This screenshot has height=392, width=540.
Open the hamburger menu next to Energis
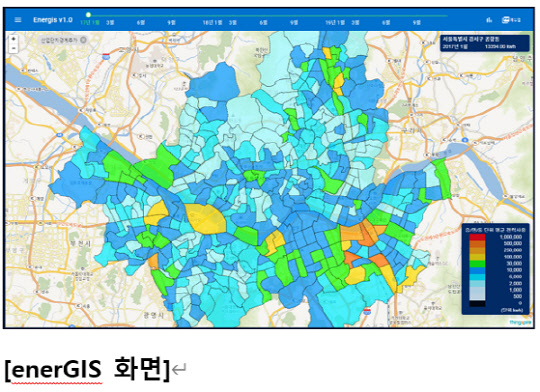[x=18, y=20]
